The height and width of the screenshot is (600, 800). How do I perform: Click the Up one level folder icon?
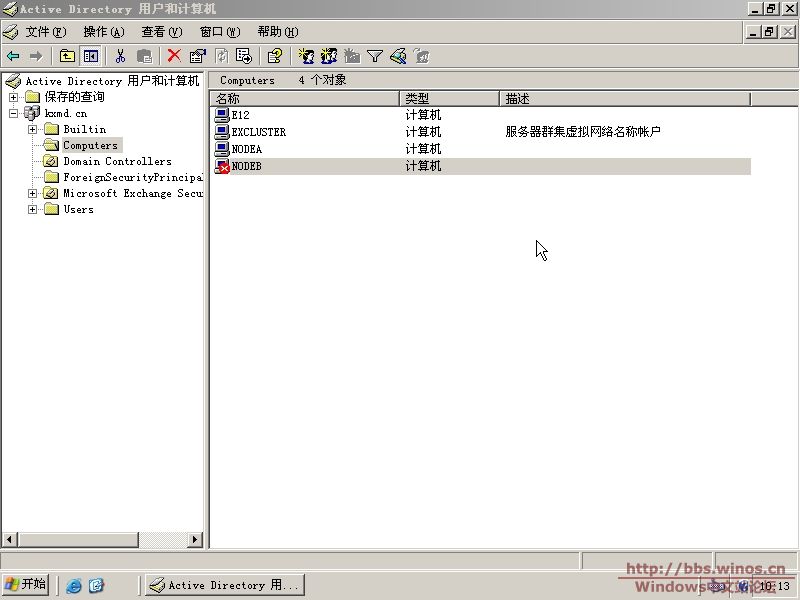[x=67, y=56]
